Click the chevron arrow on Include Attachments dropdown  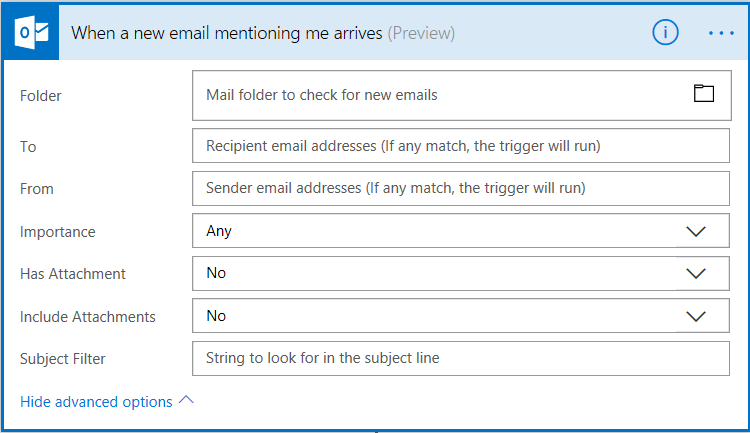pos(696,316)
